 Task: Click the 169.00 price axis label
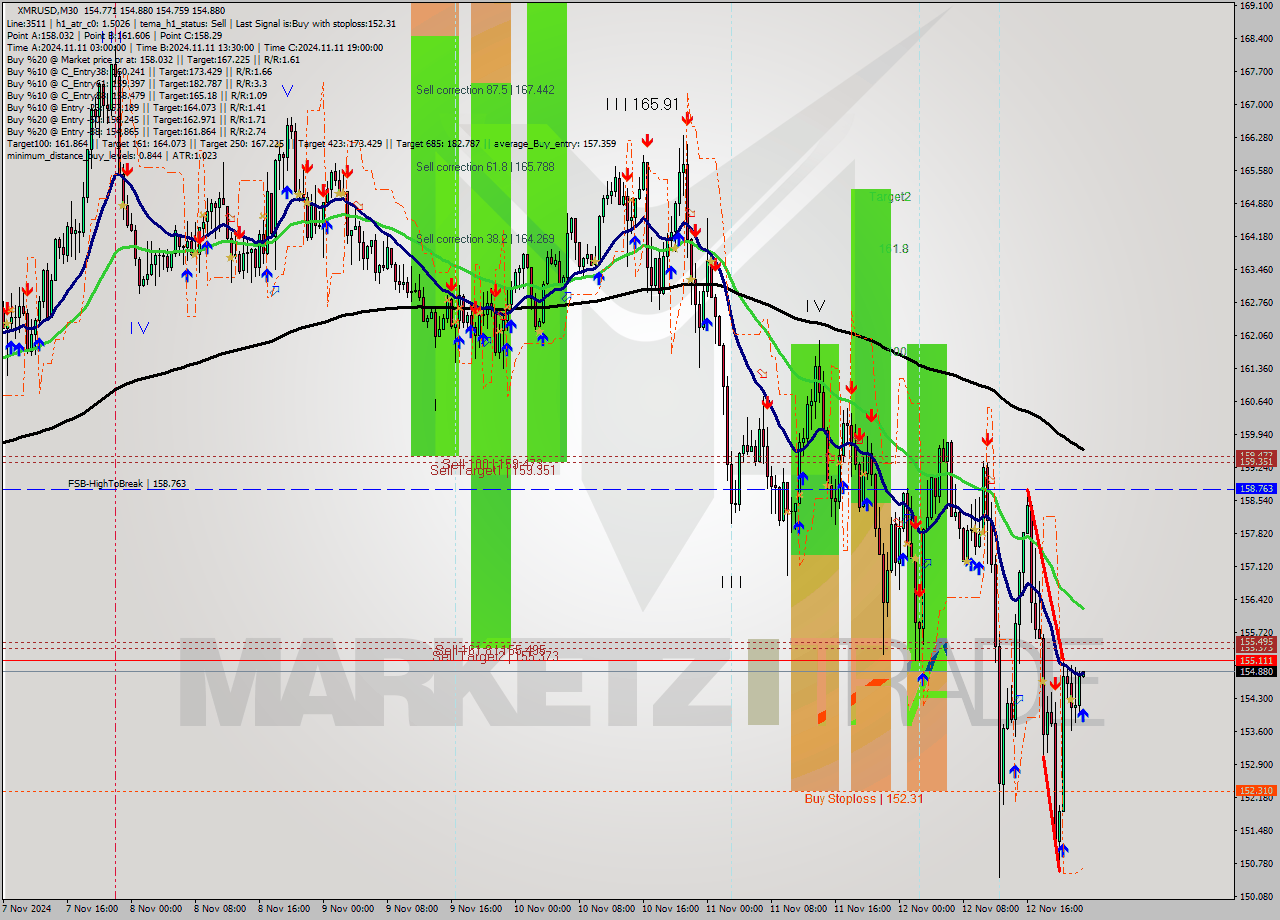pyautogui.click(x=1256, y=6)
